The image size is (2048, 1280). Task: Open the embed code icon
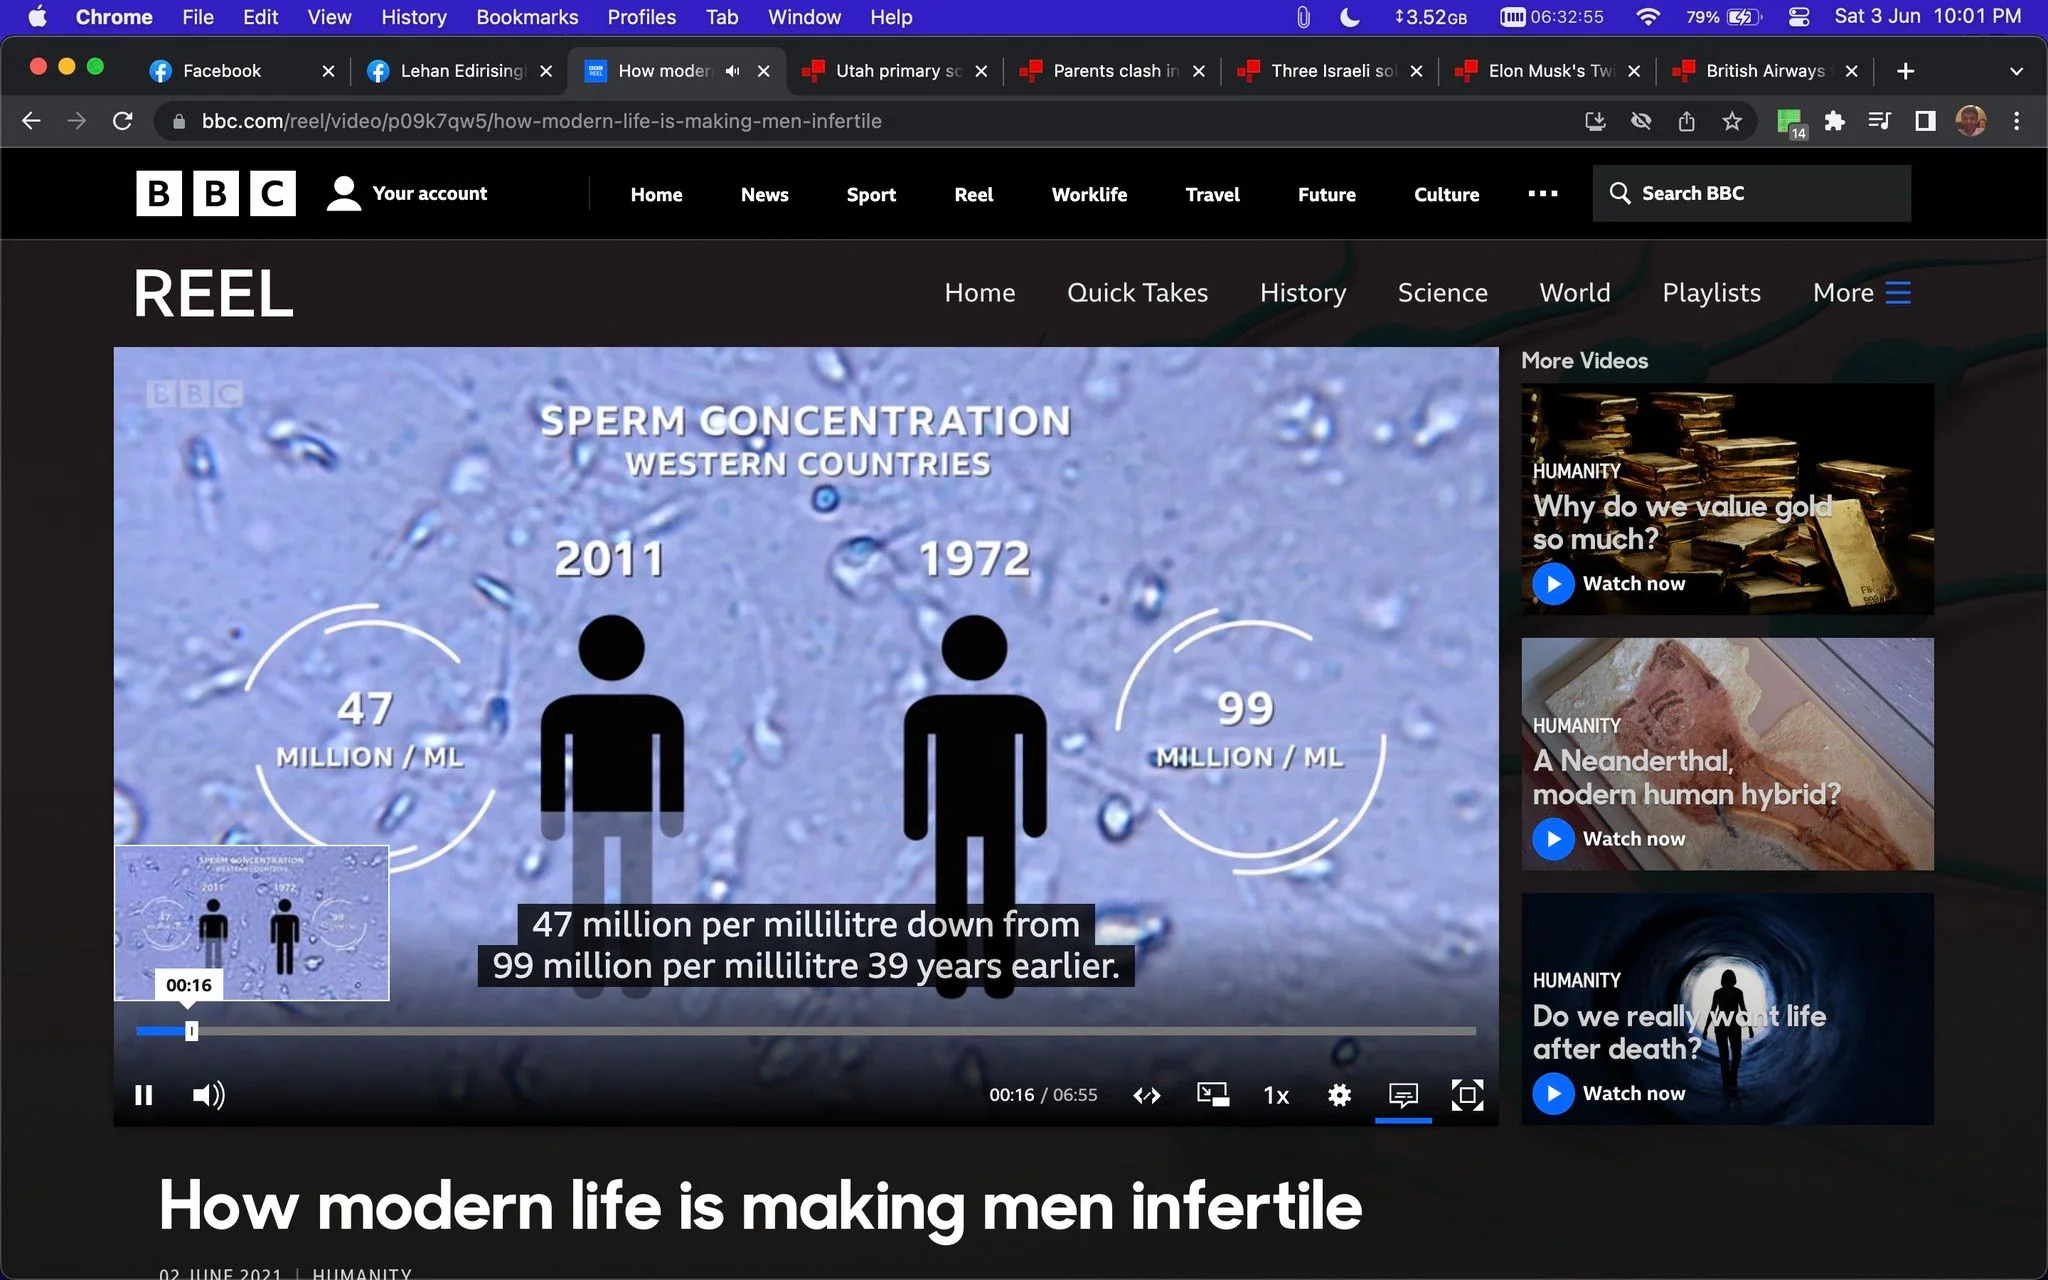point(1147,1095)
